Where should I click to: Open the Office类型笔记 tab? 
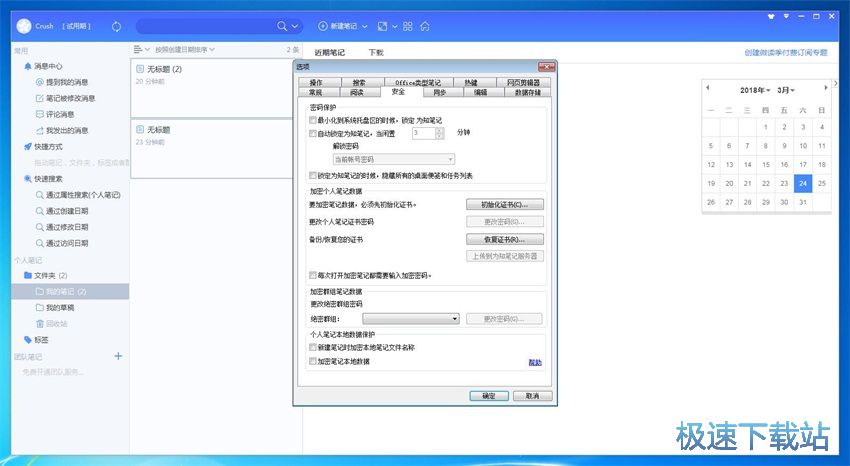tap(417, 82)
